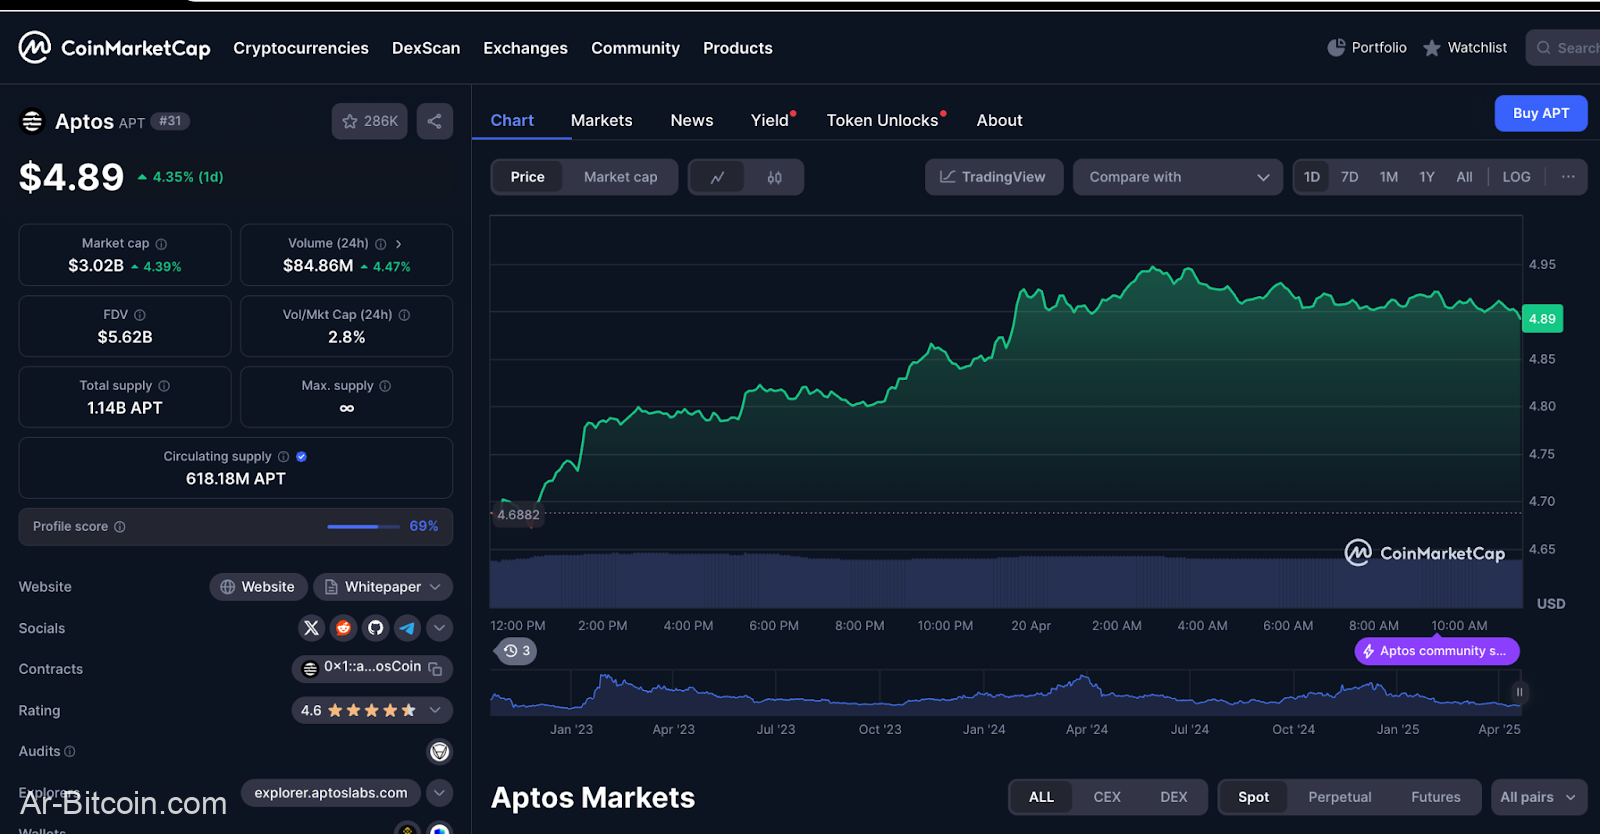
Task: Click the chart history events badge 3
Action: pyautogui.click(x=517, y=651)
